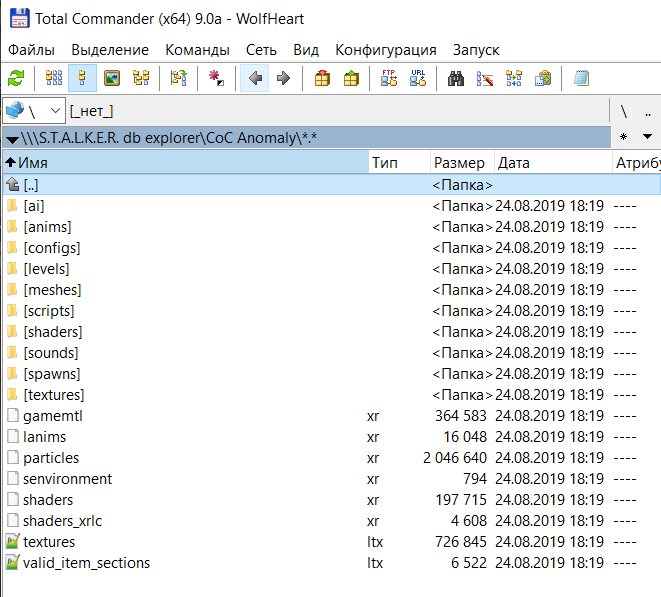This screenshot has width=661, height=597.
Task: Open the Конфигурация menu
Action: (x=386, y=50)
